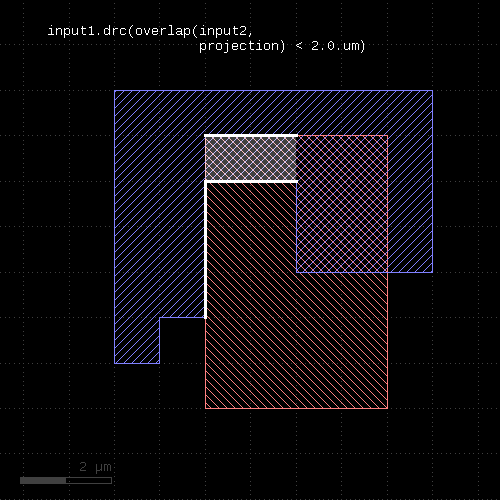Click the black notch under the blue polygon
The height and width of the screenshot is (500, 500).
coord(182,340)
